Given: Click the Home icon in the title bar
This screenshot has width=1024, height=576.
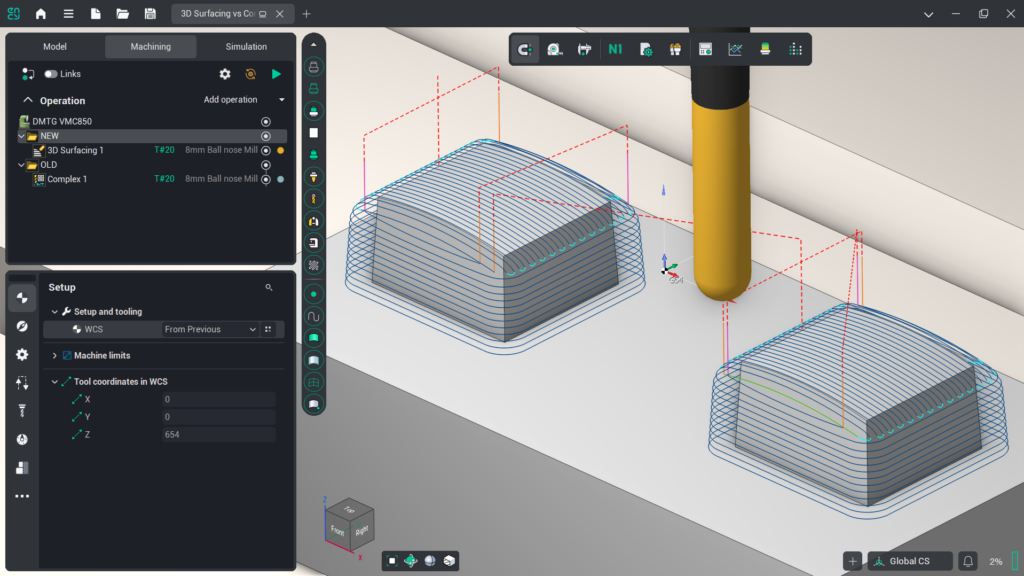Looking at the screenshot, I should click(40, 14).
